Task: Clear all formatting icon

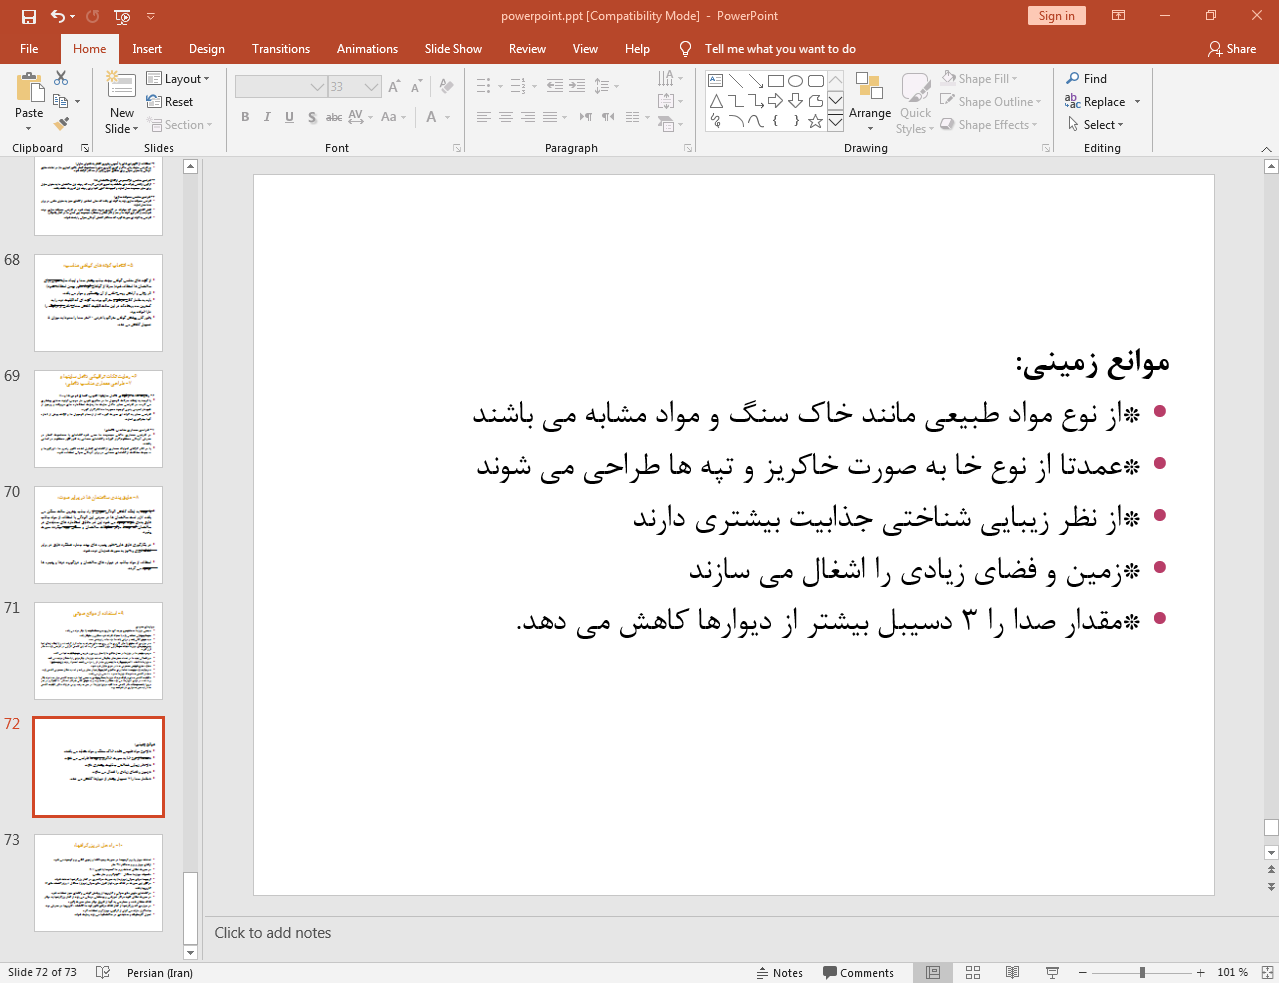Action: click(446, 87)
